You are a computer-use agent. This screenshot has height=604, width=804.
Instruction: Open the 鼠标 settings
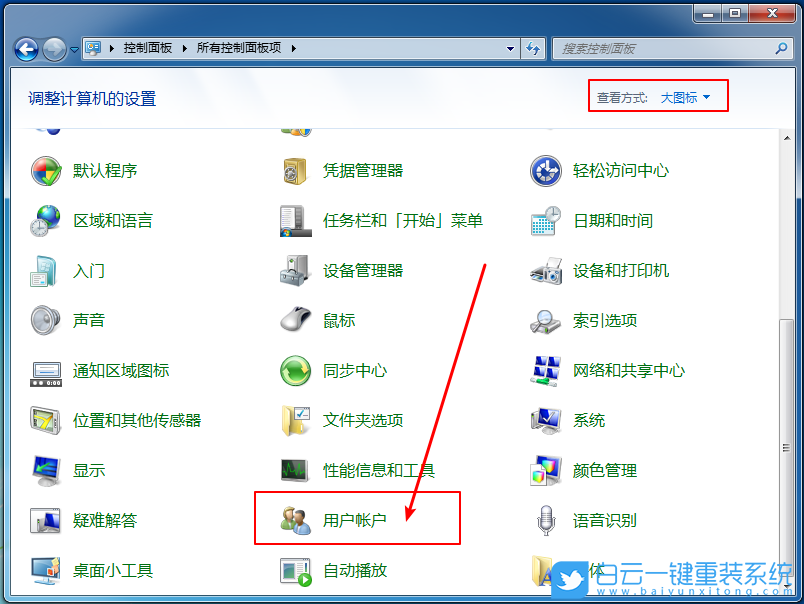click(336, 320)
